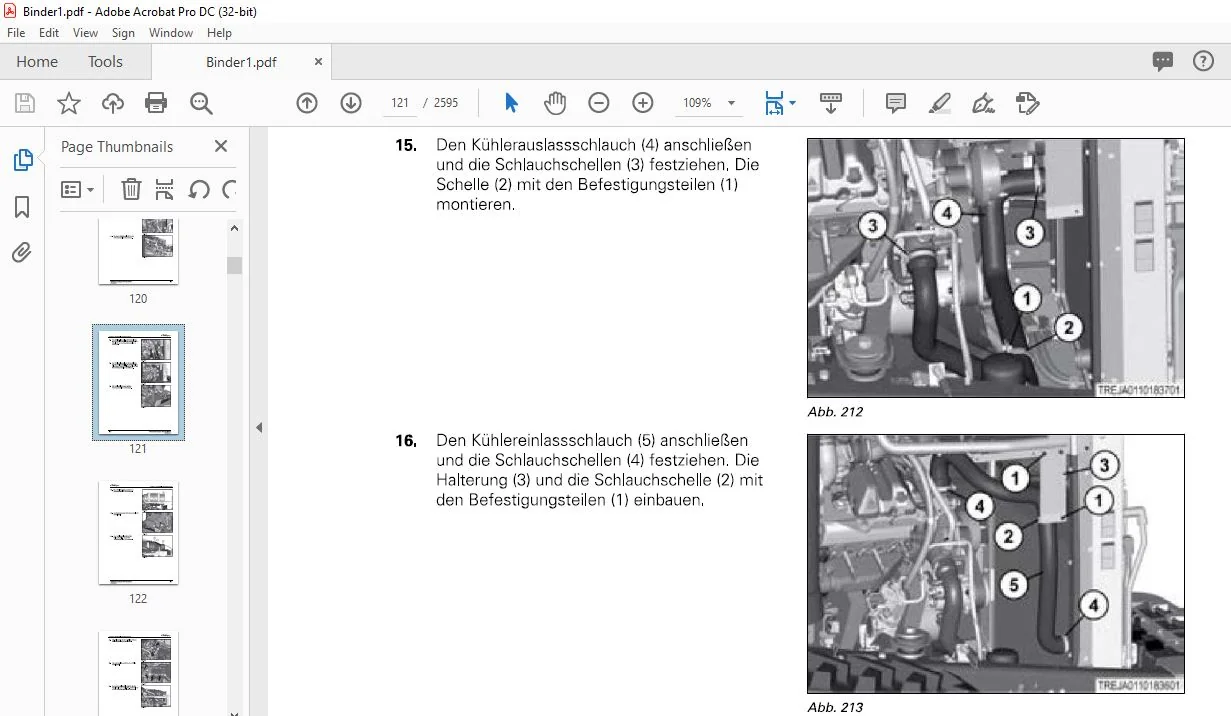Click the Save file icon
Screen dimensions: 1231x716
point(25,103)
